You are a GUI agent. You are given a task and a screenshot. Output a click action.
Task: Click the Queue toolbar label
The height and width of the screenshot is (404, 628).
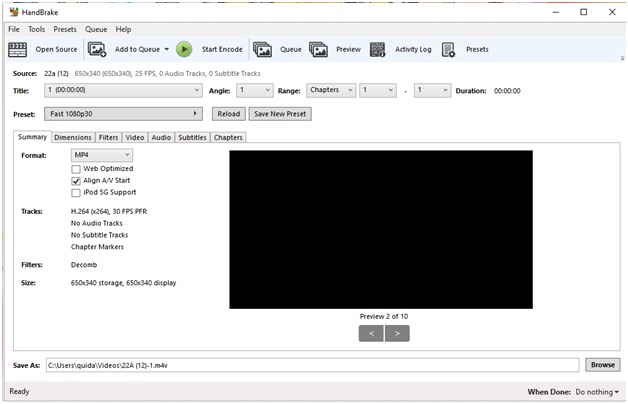(x=291, y=50)
